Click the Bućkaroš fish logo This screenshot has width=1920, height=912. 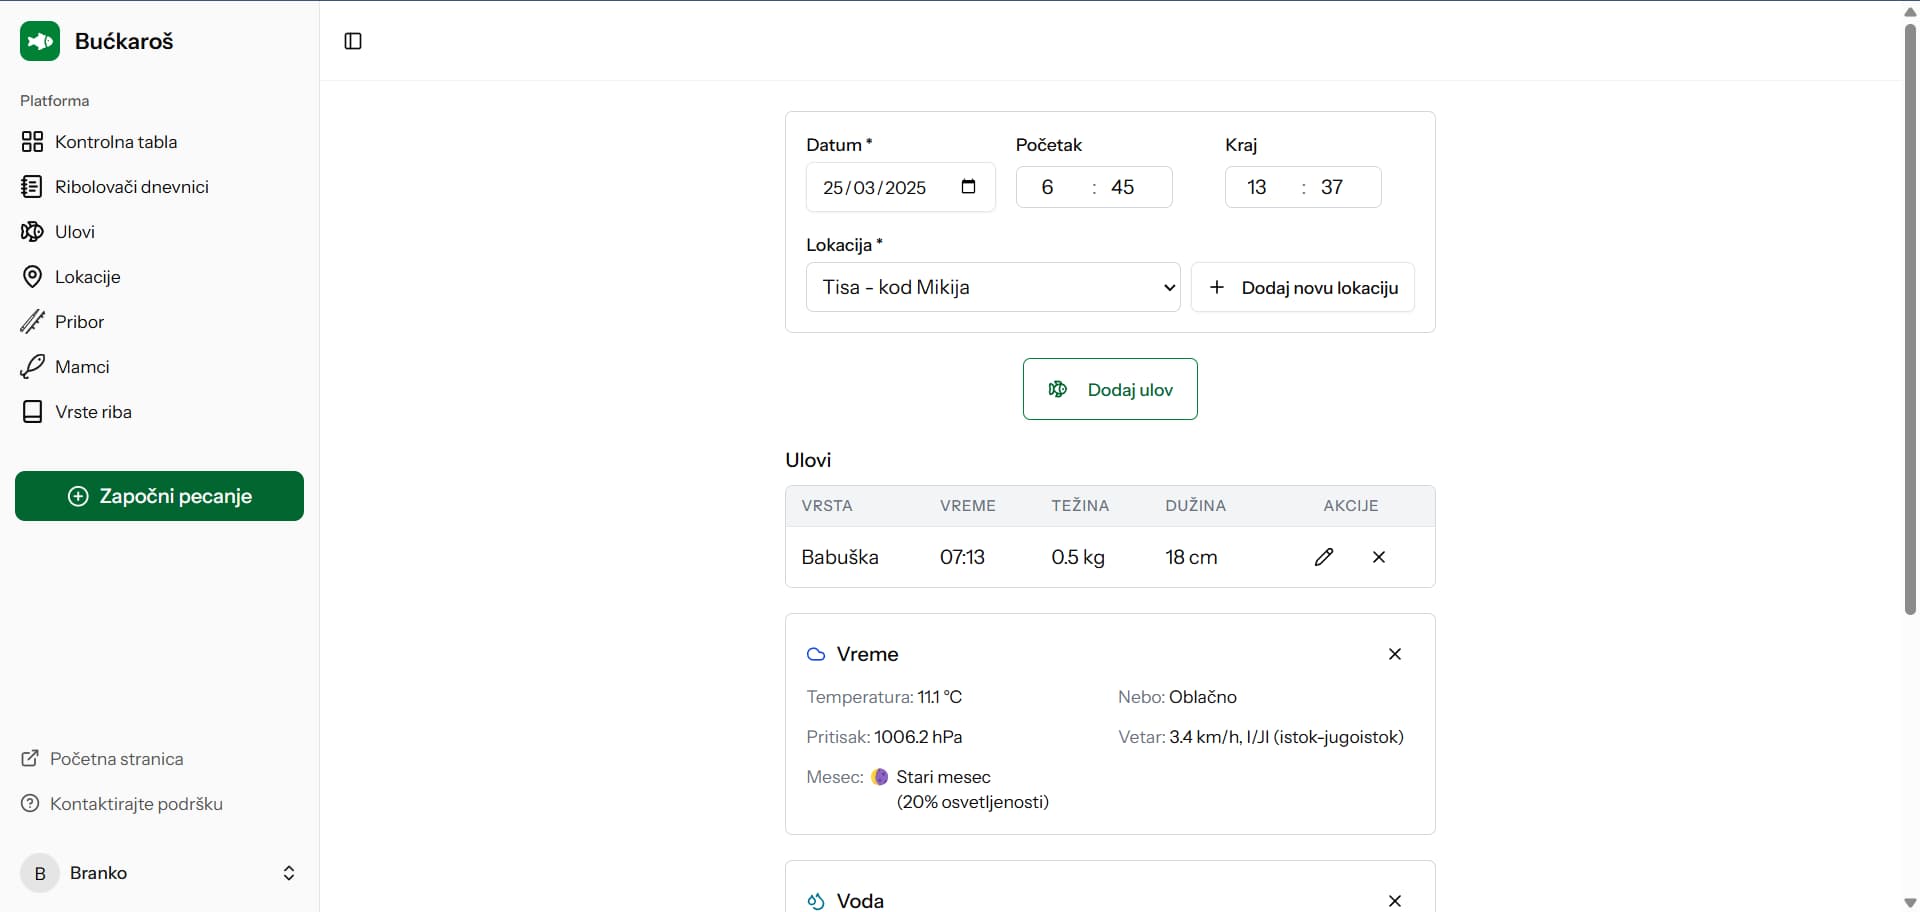click(40, 41)
